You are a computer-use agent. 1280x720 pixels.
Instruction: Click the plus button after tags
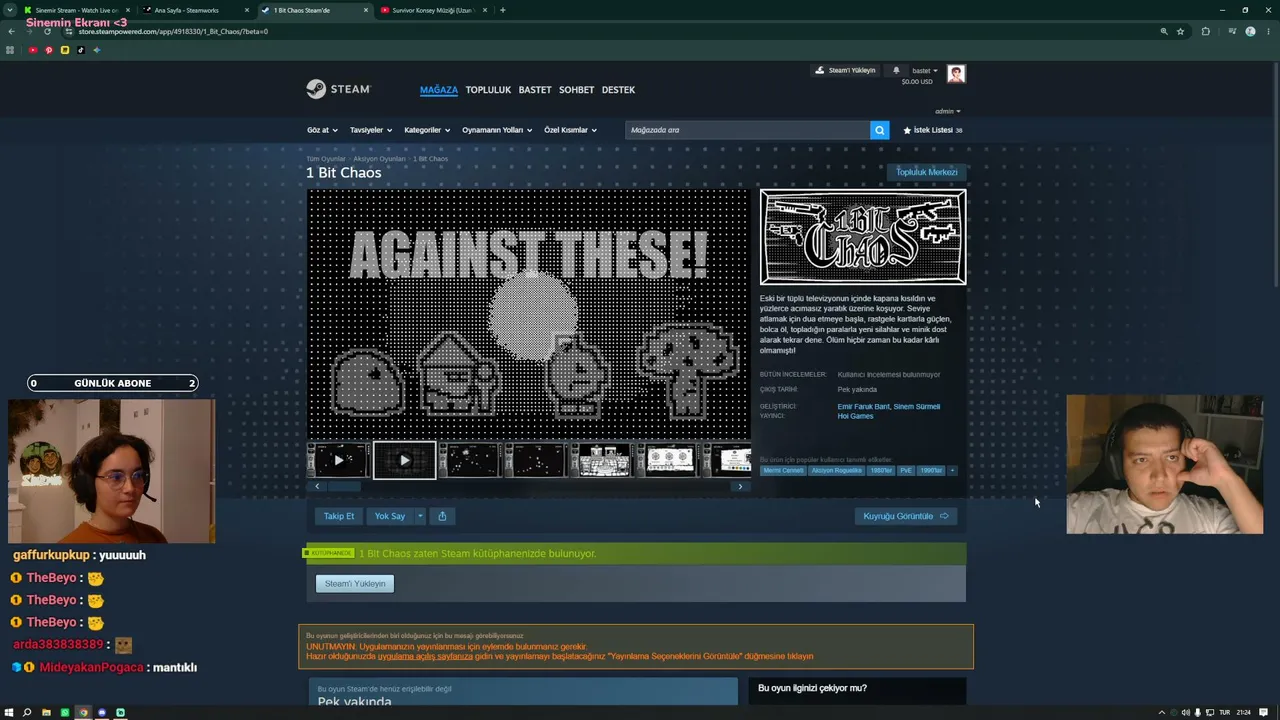coord(952,470)
